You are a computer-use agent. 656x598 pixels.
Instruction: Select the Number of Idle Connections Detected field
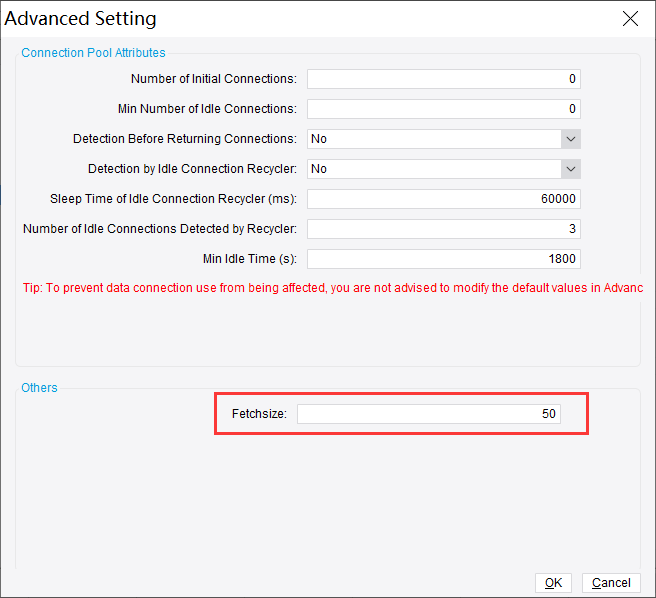(443, 229)
